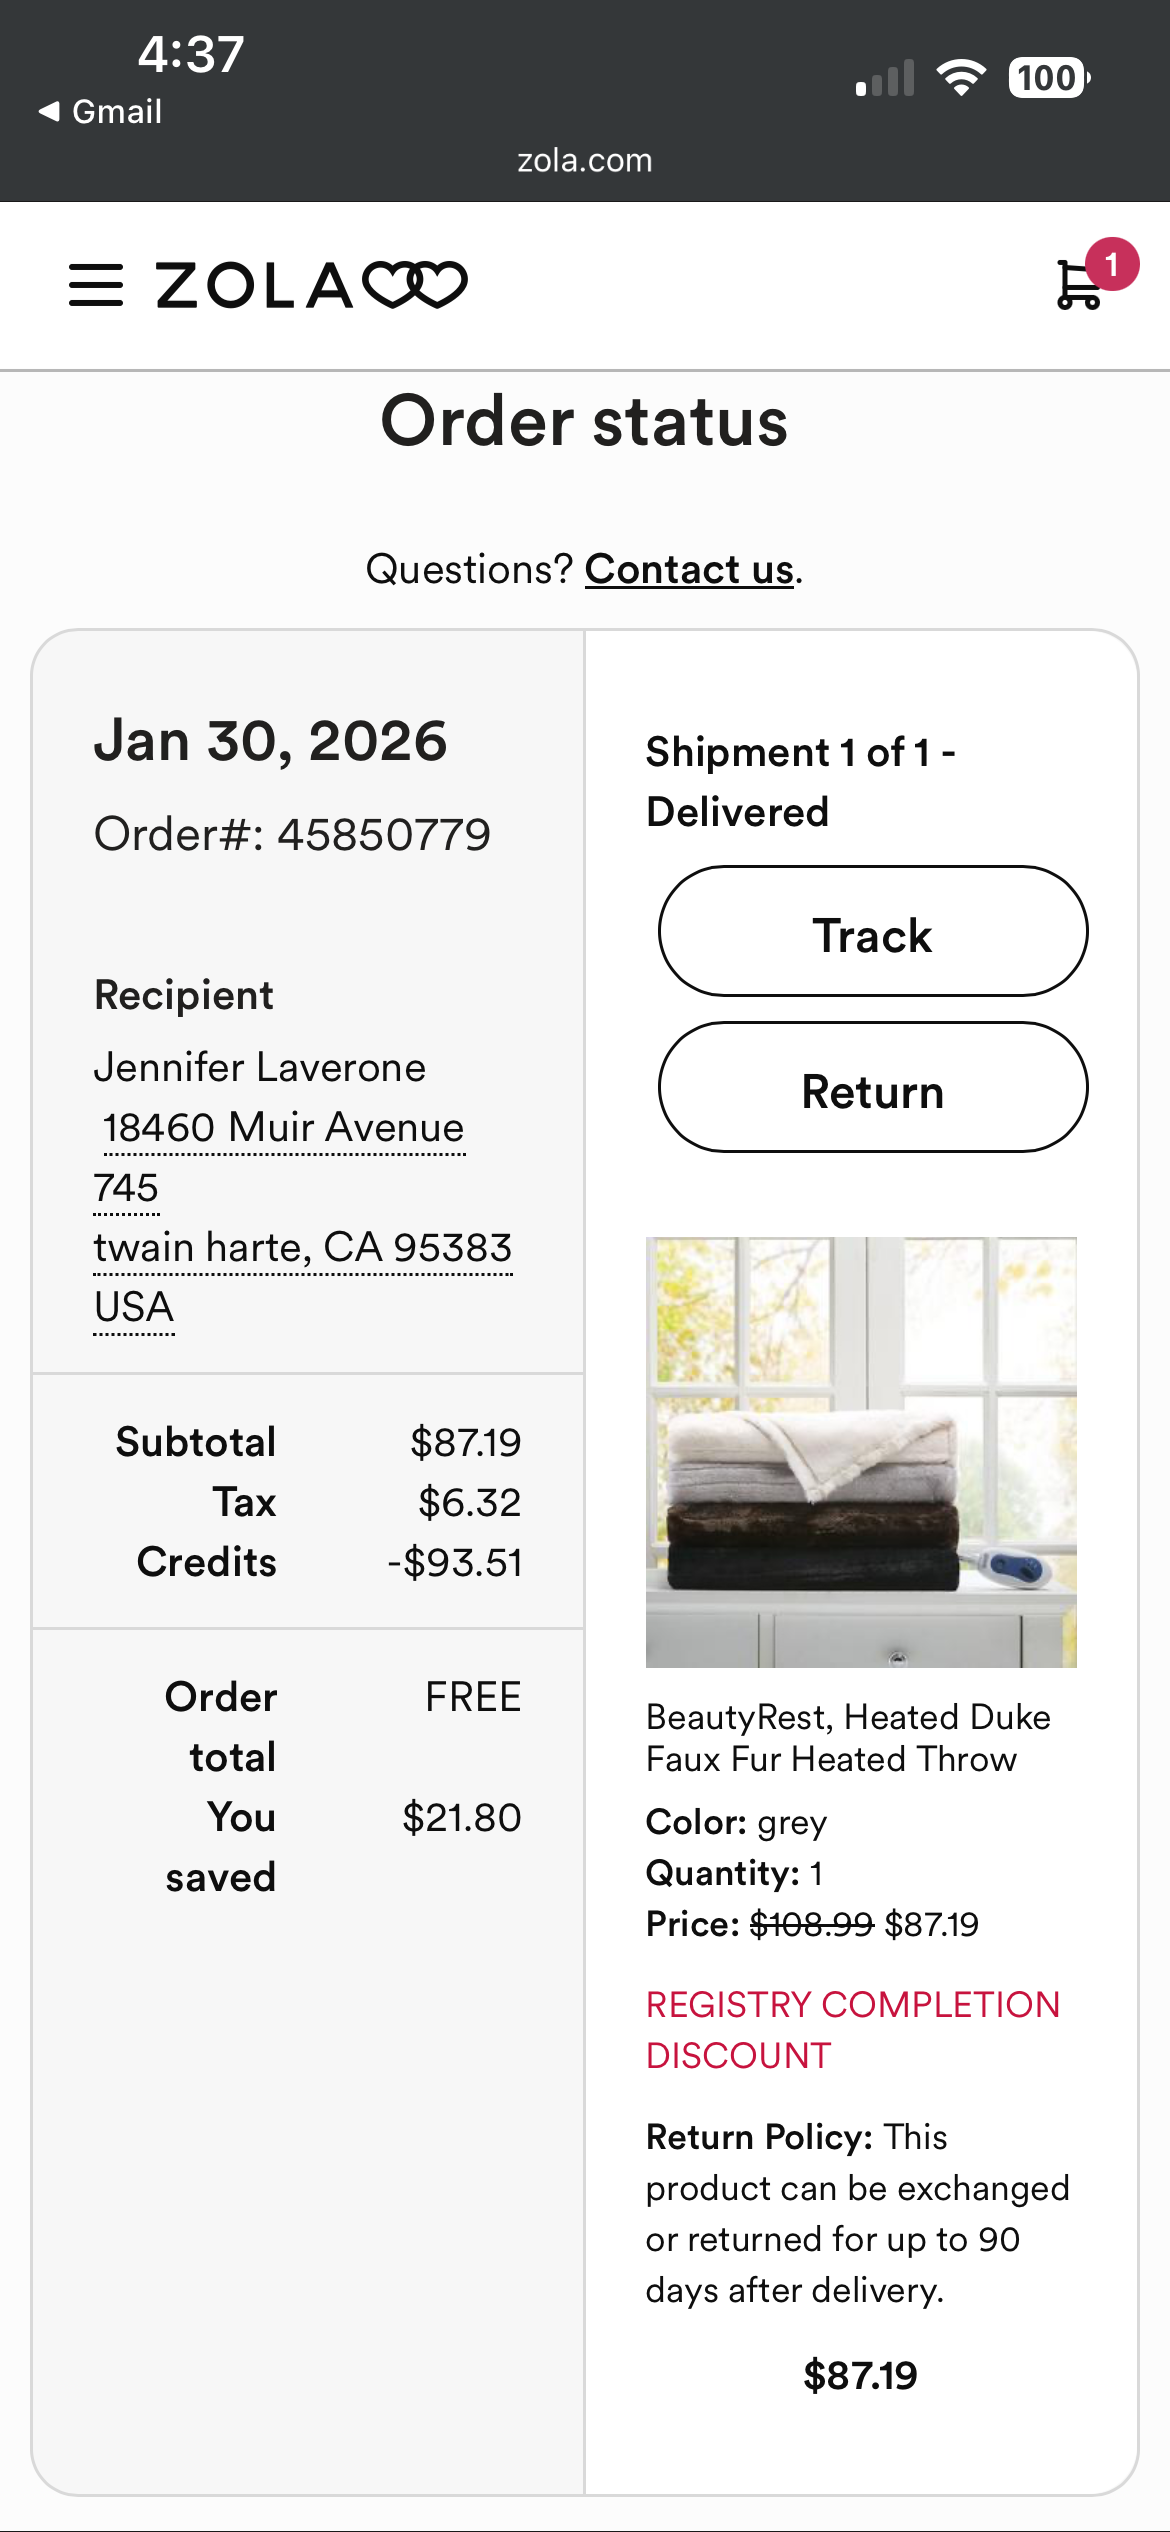Open the shopping cart icon
This screenshot has width=1170, height=2532.
(1079, 285)
